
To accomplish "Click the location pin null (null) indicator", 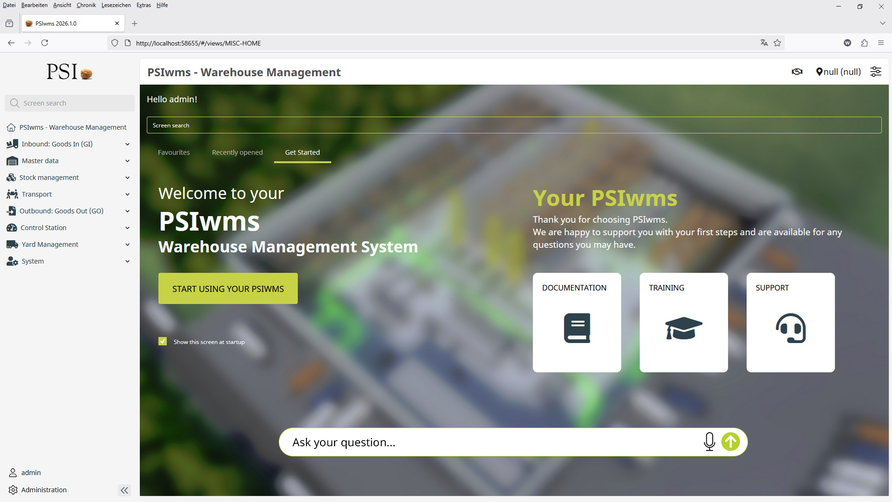I will point(838,72).
